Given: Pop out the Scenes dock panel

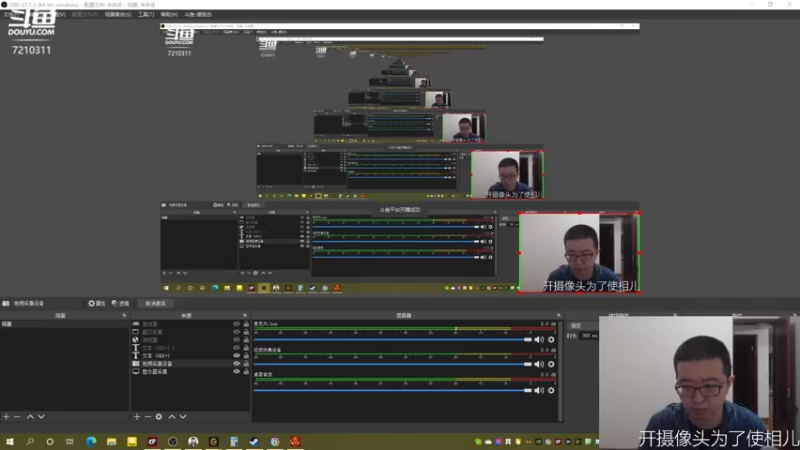Looking at the screenshot, I should click(x=124, y=315).
